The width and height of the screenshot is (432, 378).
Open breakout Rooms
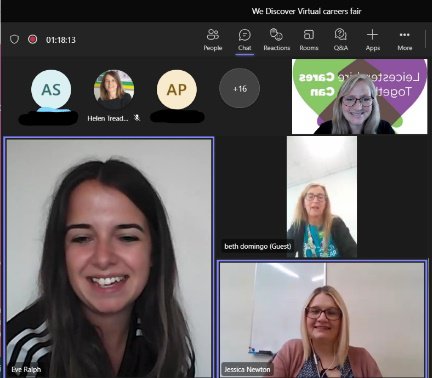tap(309, 40)
